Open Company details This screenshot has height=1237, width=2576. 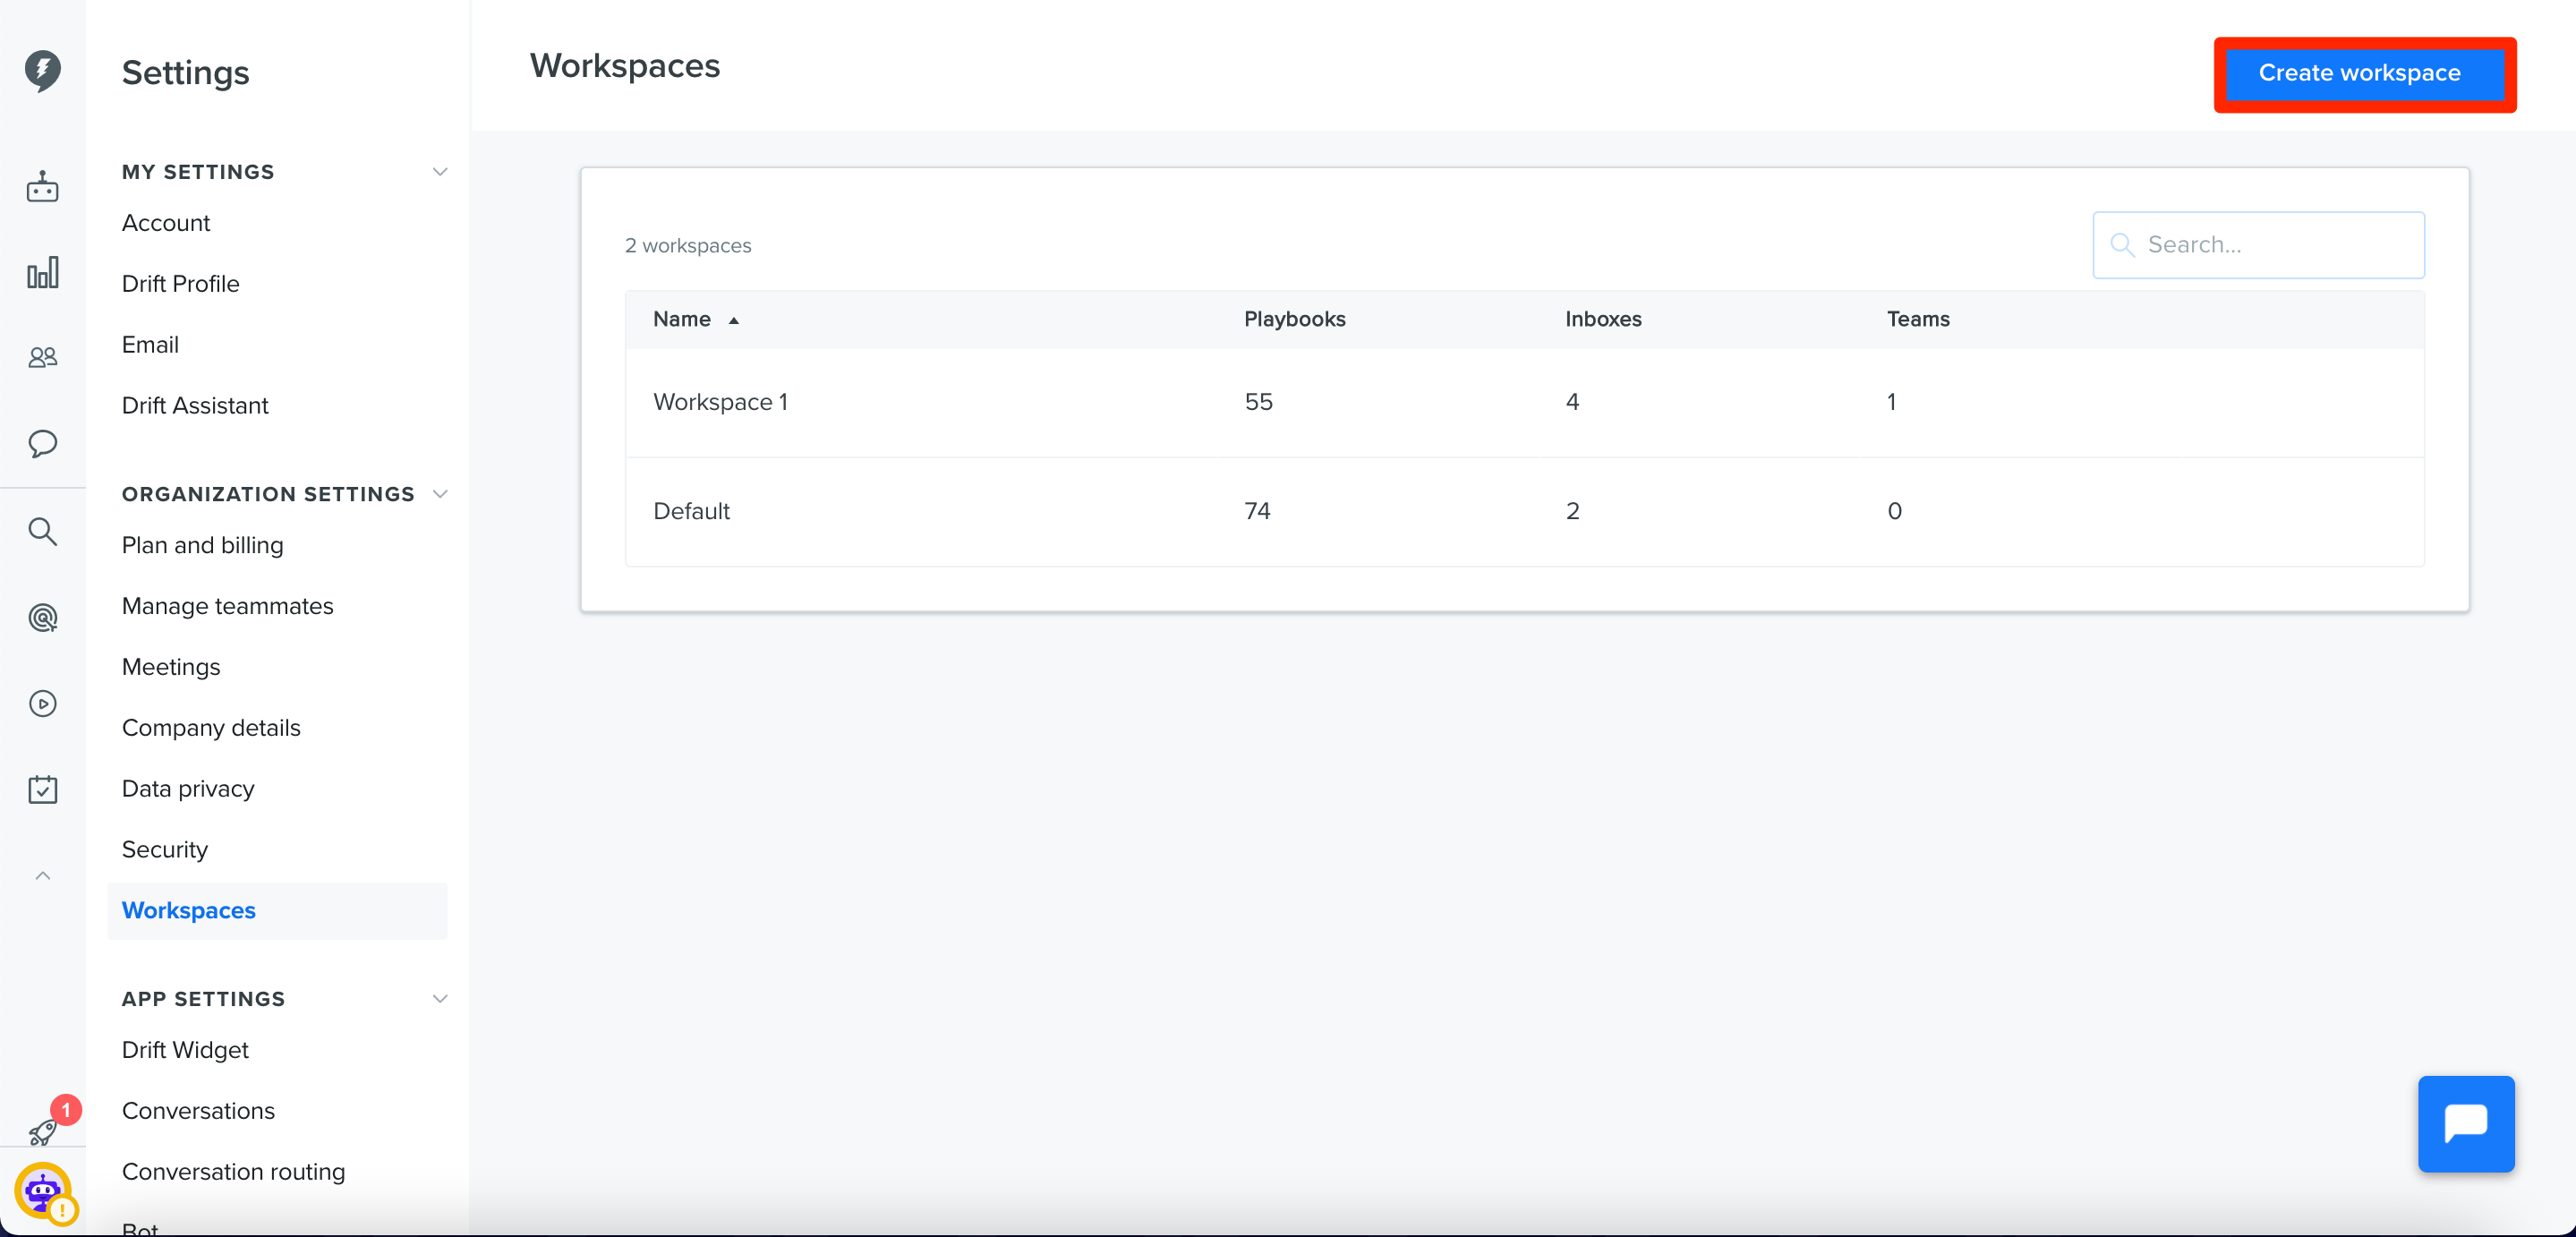point(211,729)
